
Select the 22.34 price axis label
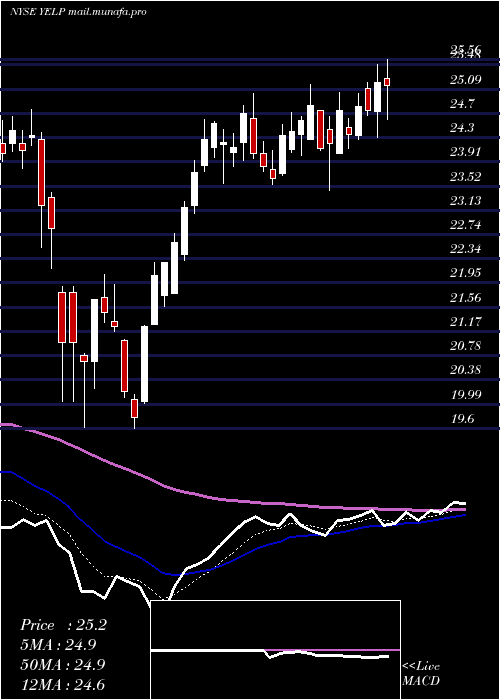[466, 249]
